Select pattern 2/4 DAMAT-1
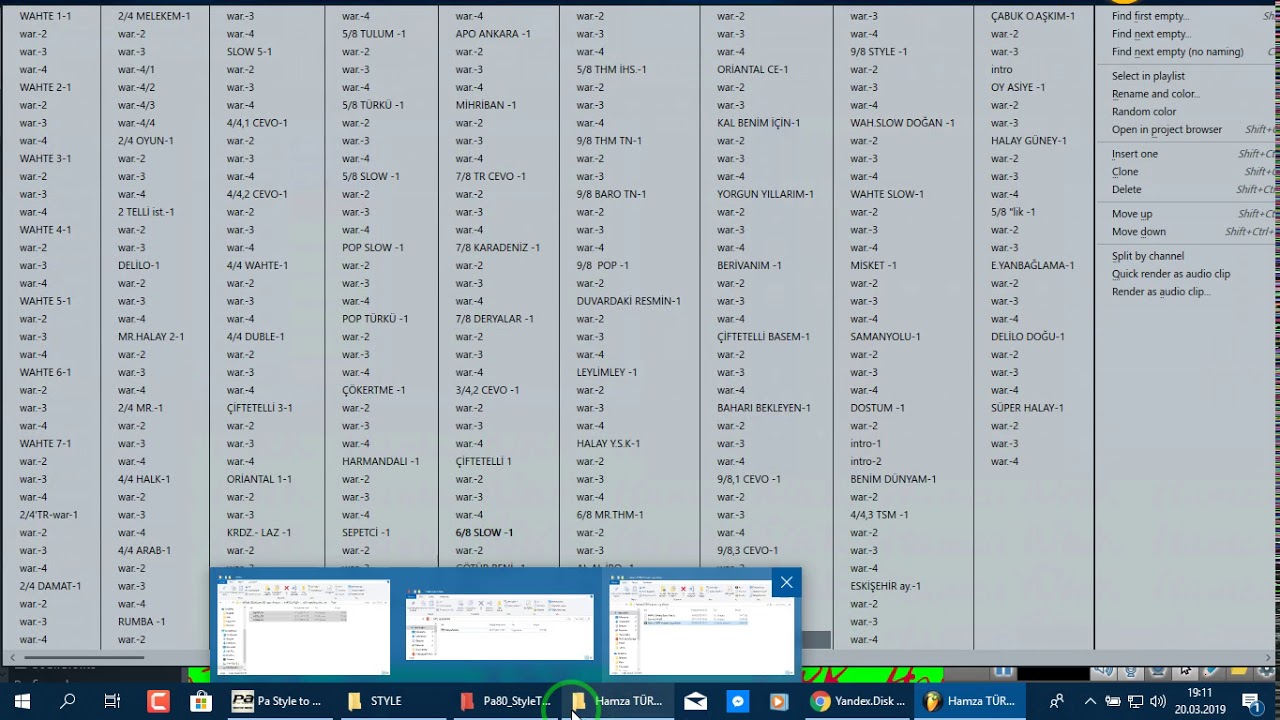1280x720 pixels. (x=50, y=586)
